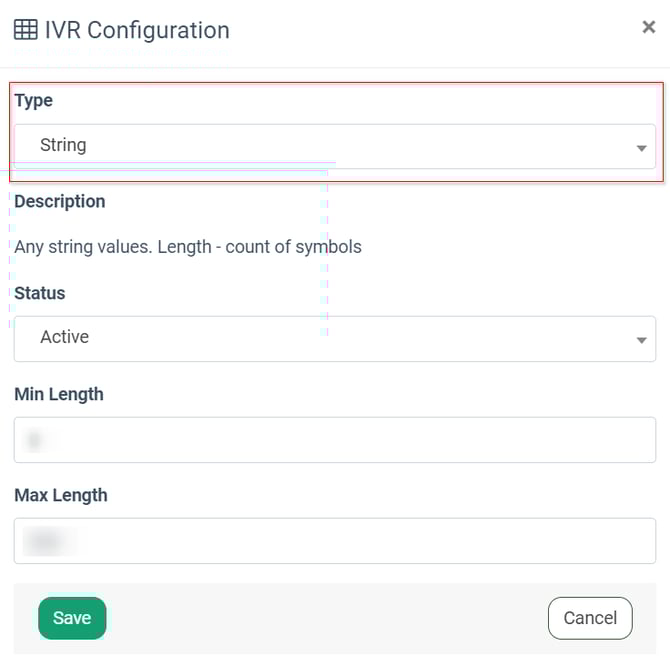Click the Description heading label

59,201
